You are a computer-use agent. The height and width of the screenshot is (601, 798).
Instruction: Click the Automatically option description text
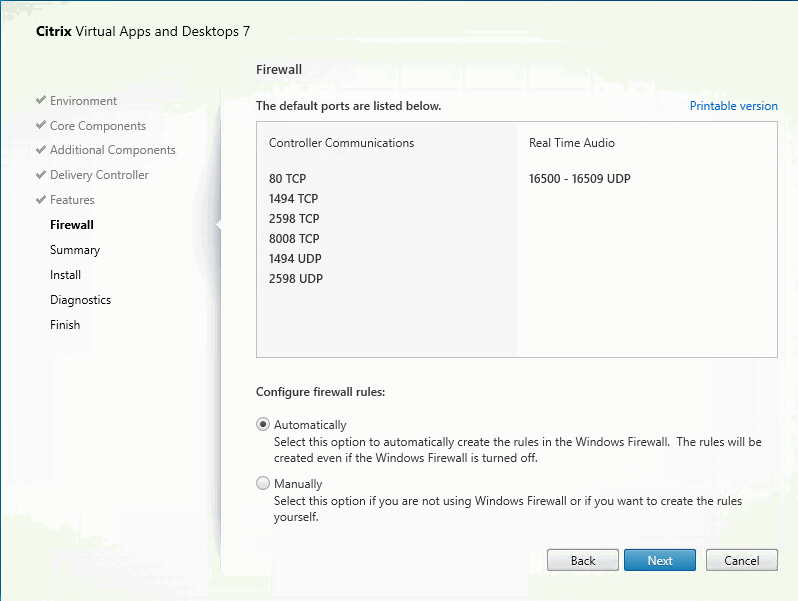point(518,450)
